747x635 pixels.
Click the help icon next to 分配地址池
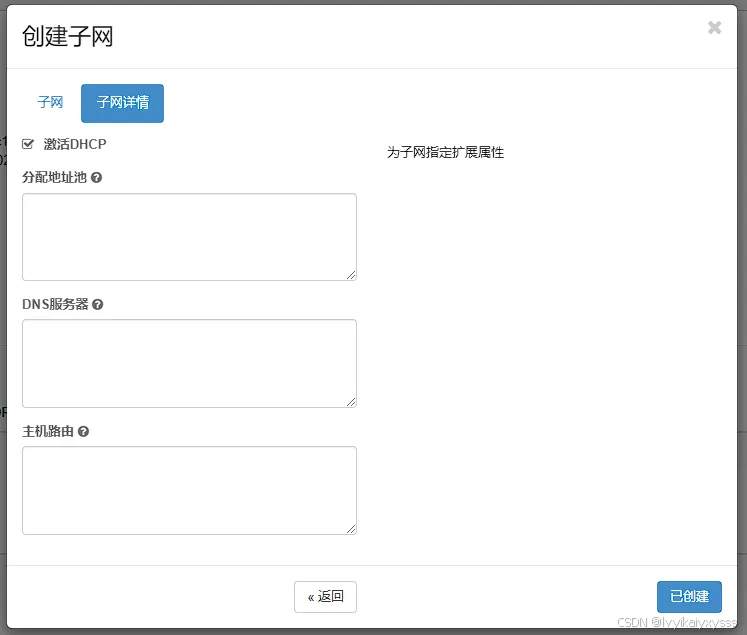click(96, 178)
